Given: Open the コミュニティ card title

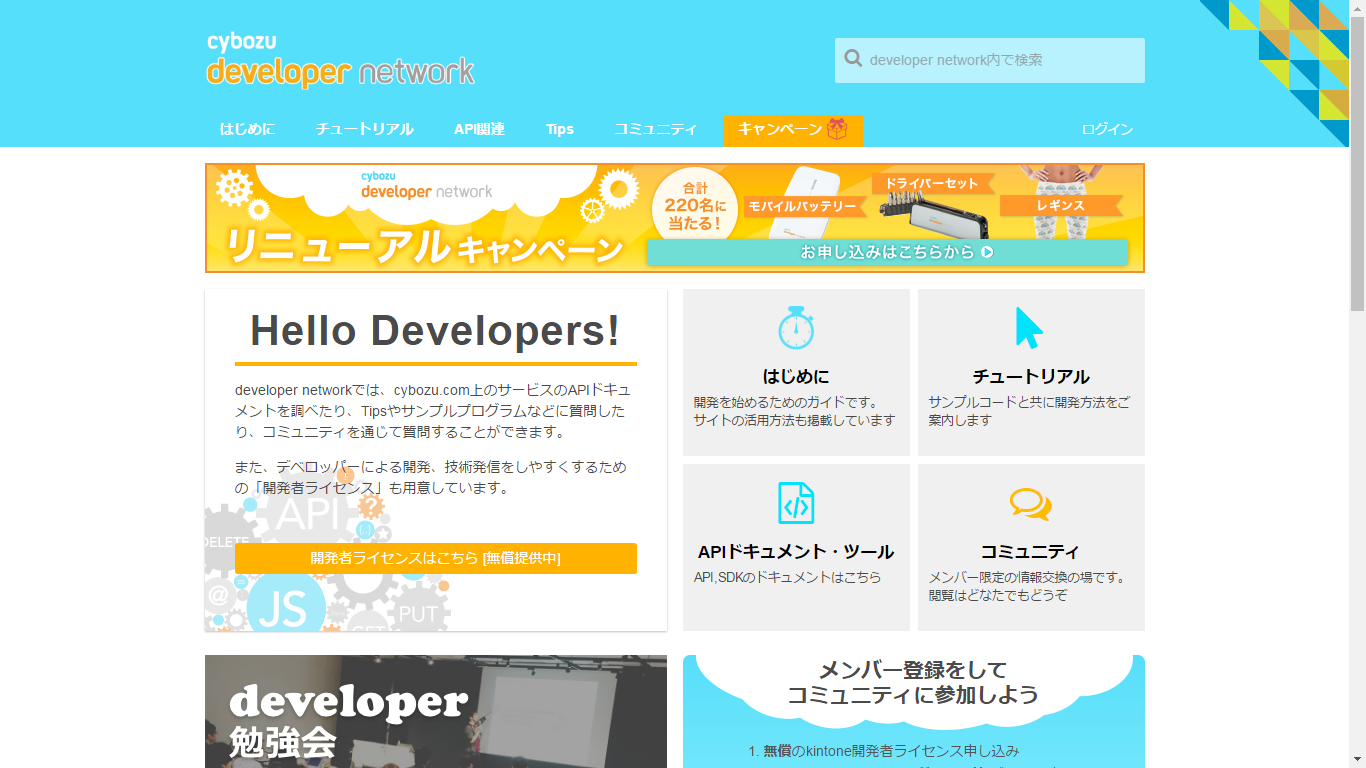Looking at the screenshot, I should pos(1030,552).
